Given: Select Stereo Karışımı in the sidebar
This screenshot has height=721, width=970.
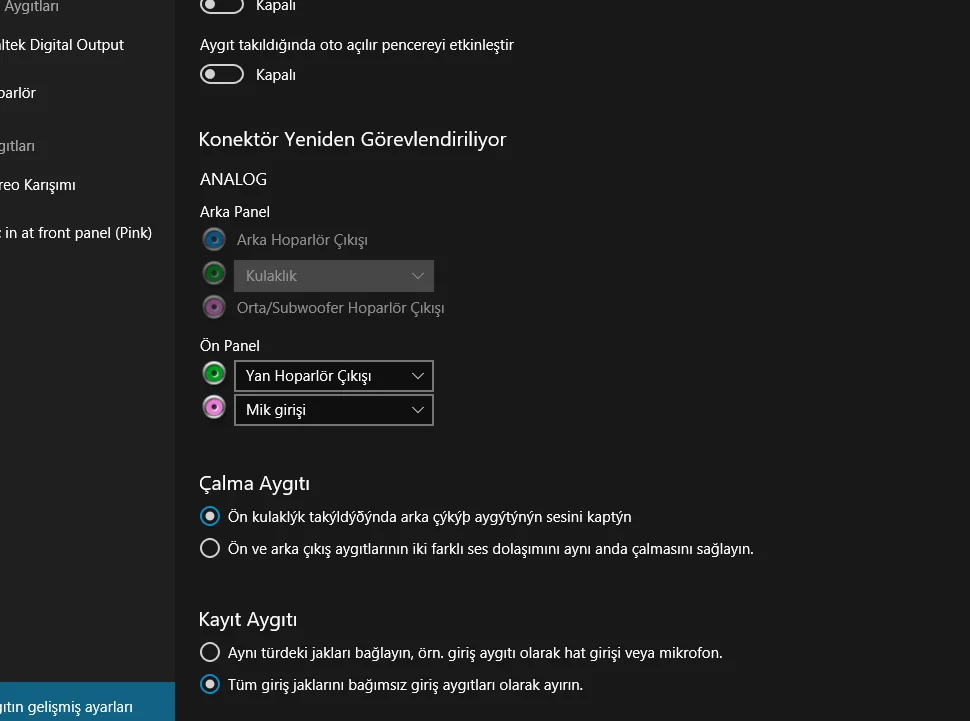Looking at the screenshot, I should tap(38, 185).
